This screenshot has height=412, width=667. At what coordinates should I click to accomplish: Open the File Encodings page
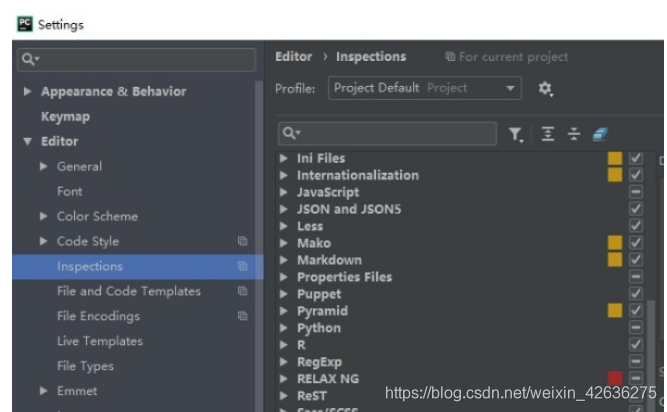coord(98,316)
